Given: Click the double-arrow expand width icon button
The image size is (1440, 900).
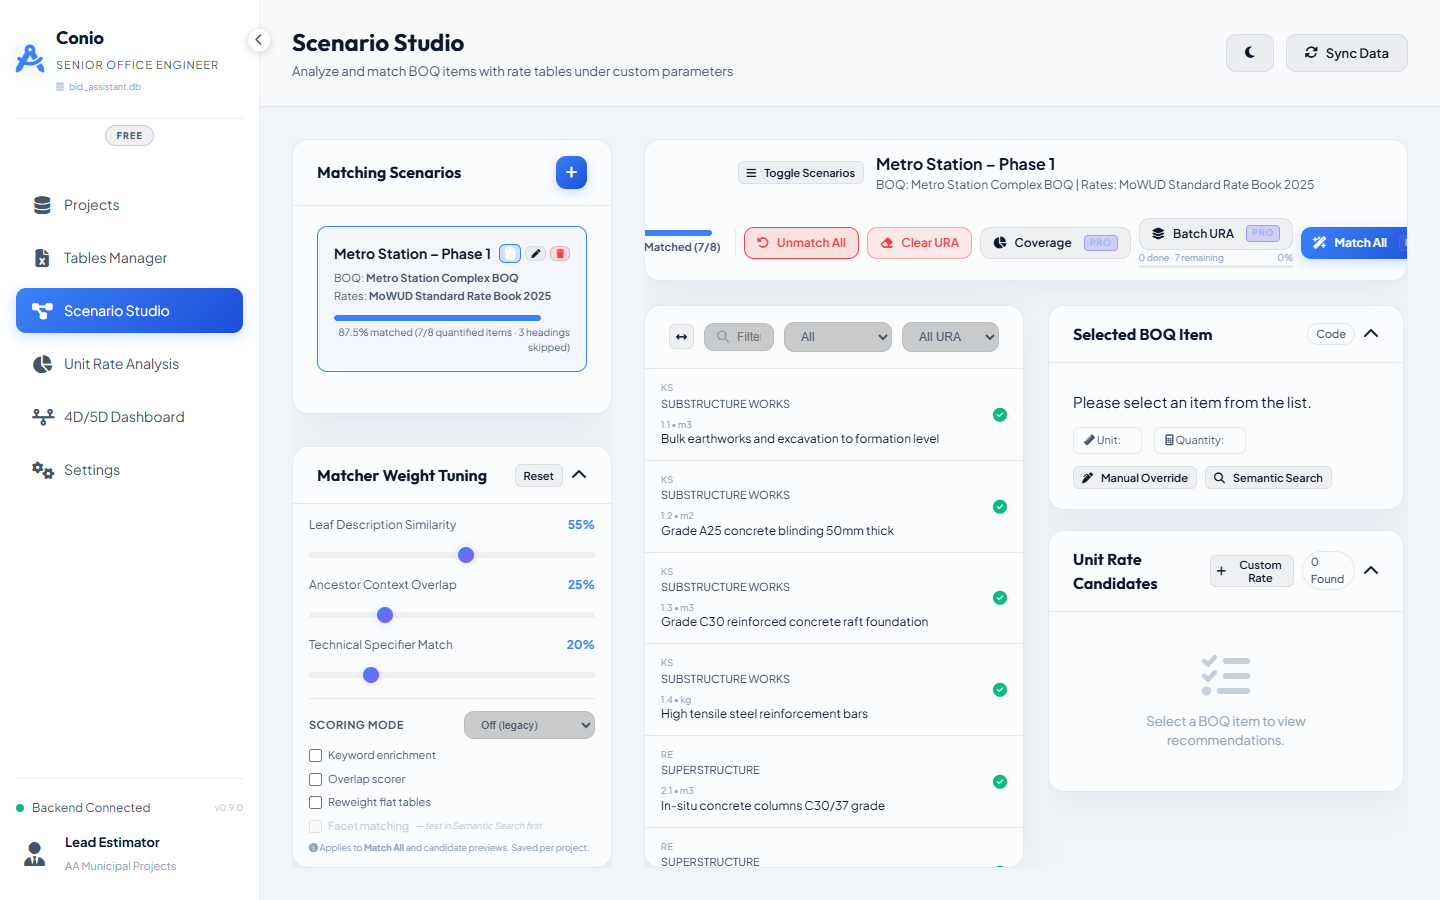Looking at the screenshot, I should pyautogui.click(x=681, y=337).
